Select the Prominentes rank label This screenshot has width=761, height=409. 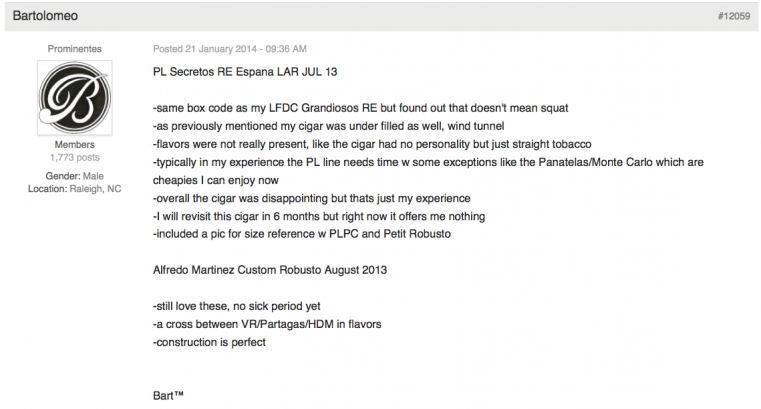75,49
